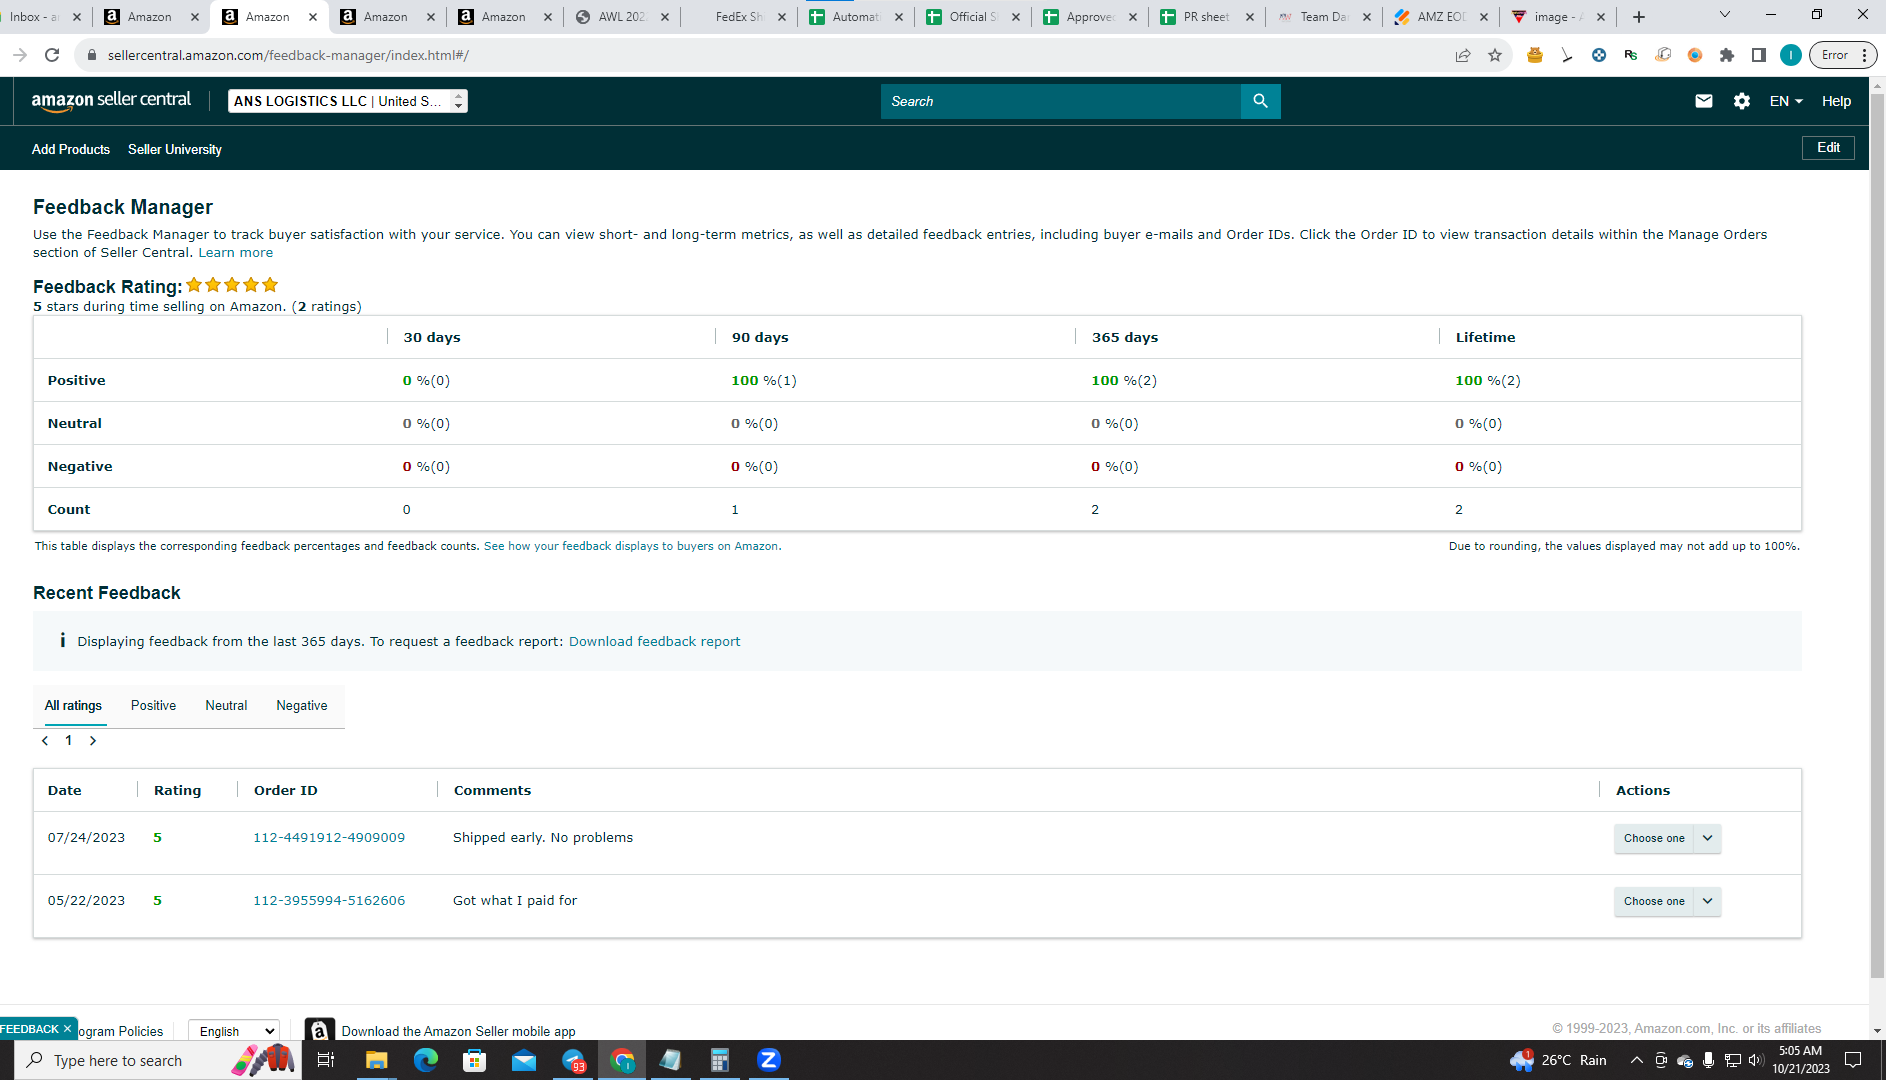Click the Amazon Seller Central logo
This screenshot has width=1886, height=1080.
point(111,100)
